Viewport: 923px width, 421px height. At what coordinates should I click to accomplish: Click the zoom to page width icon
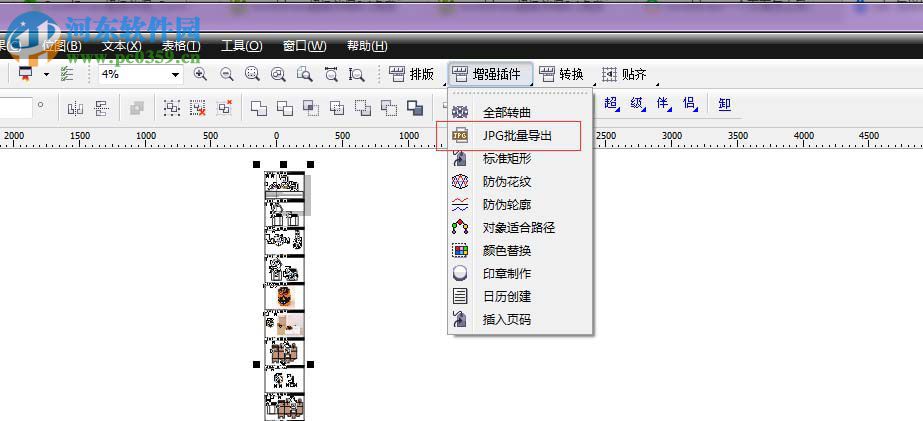(331, 74)
